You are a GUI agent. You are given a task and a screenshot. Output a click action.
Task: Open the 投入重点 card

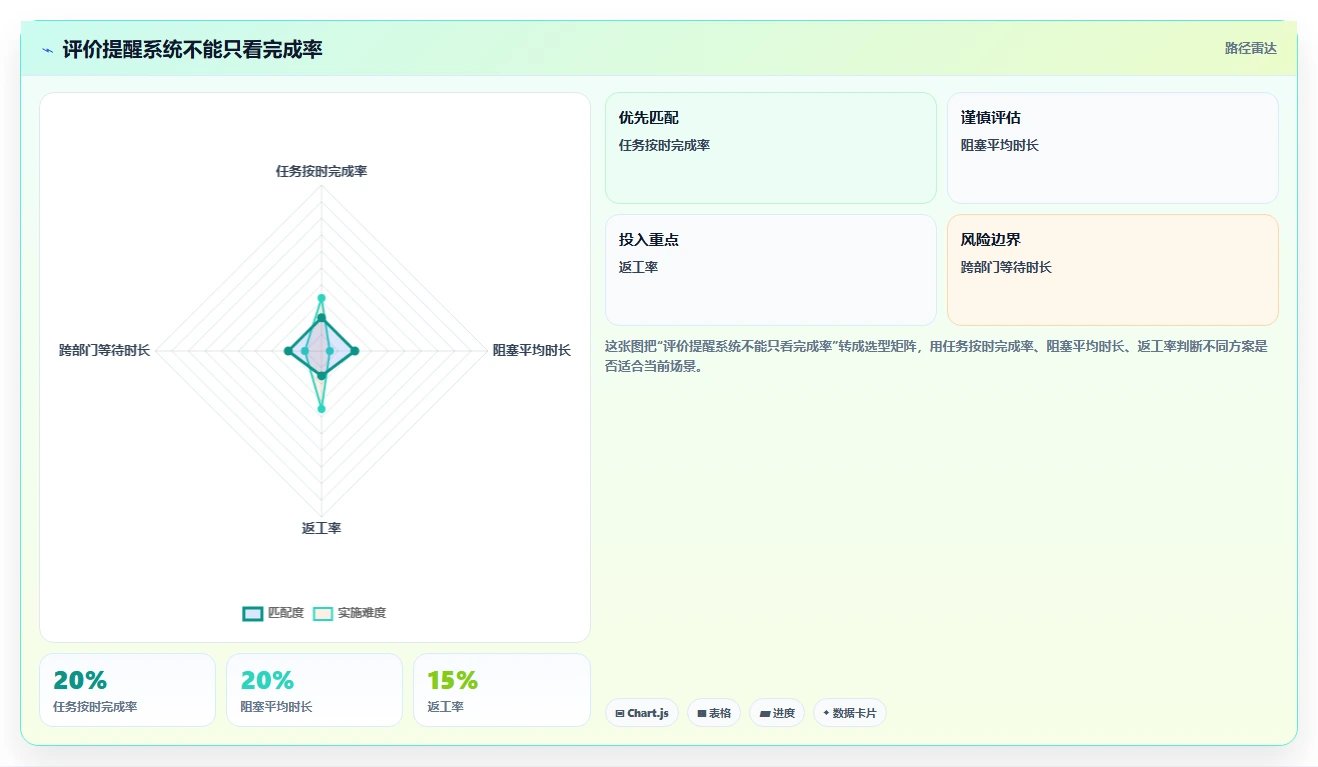771,270
